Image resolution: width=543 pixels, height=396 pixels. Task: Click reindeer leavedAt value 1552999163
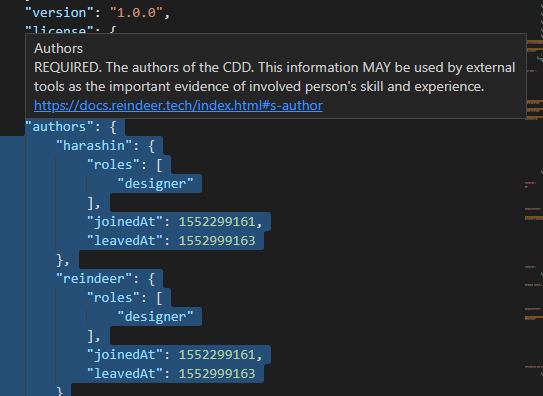pyautogui.click(x=217, y=374)
